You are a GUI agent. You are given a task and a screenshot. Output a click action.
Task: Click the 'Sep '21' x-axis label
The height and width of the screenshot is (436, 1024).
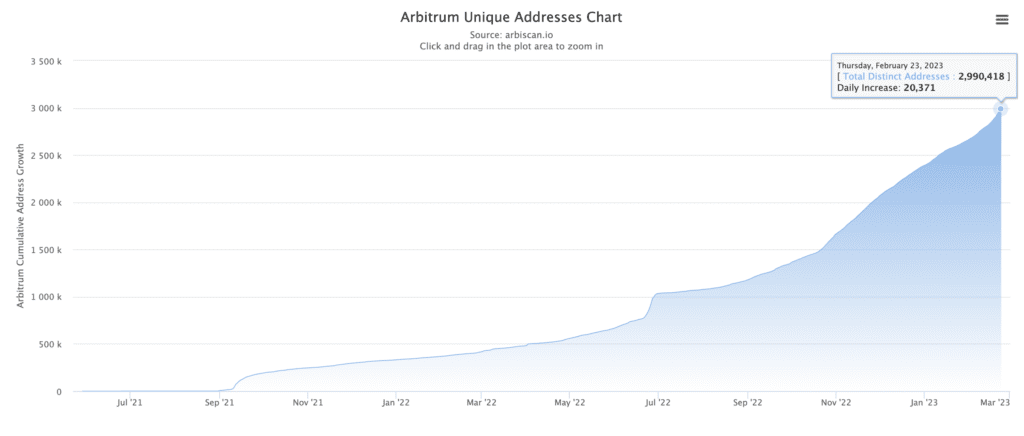pos(219,404)
